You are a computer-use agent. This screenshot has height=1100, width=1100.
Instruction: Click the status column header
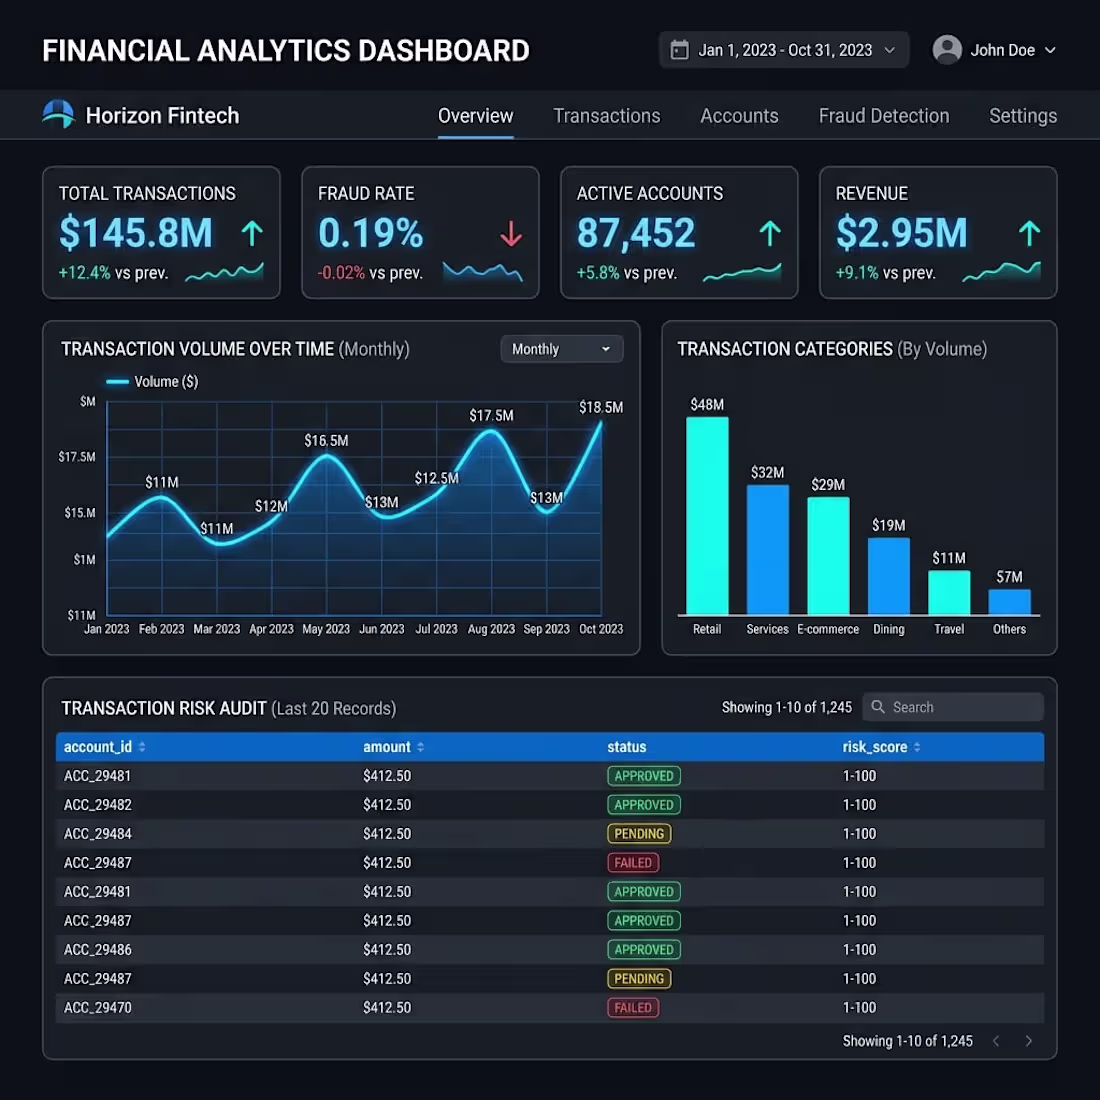click(626, 747)
